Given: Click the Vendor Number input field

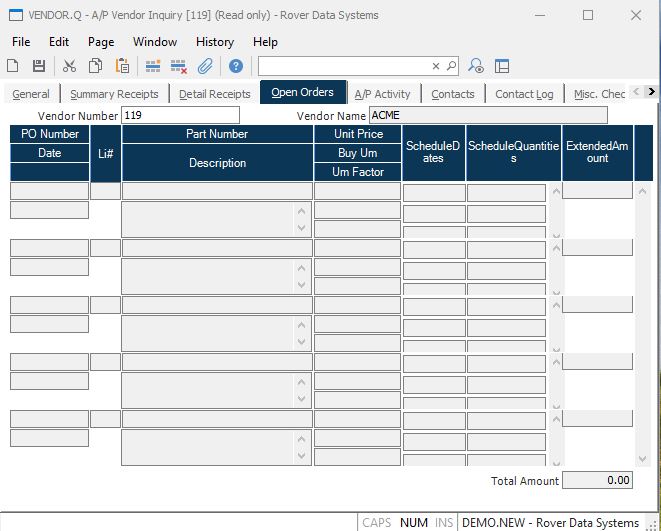Looking at the screenshot, I should pos(180,115).
